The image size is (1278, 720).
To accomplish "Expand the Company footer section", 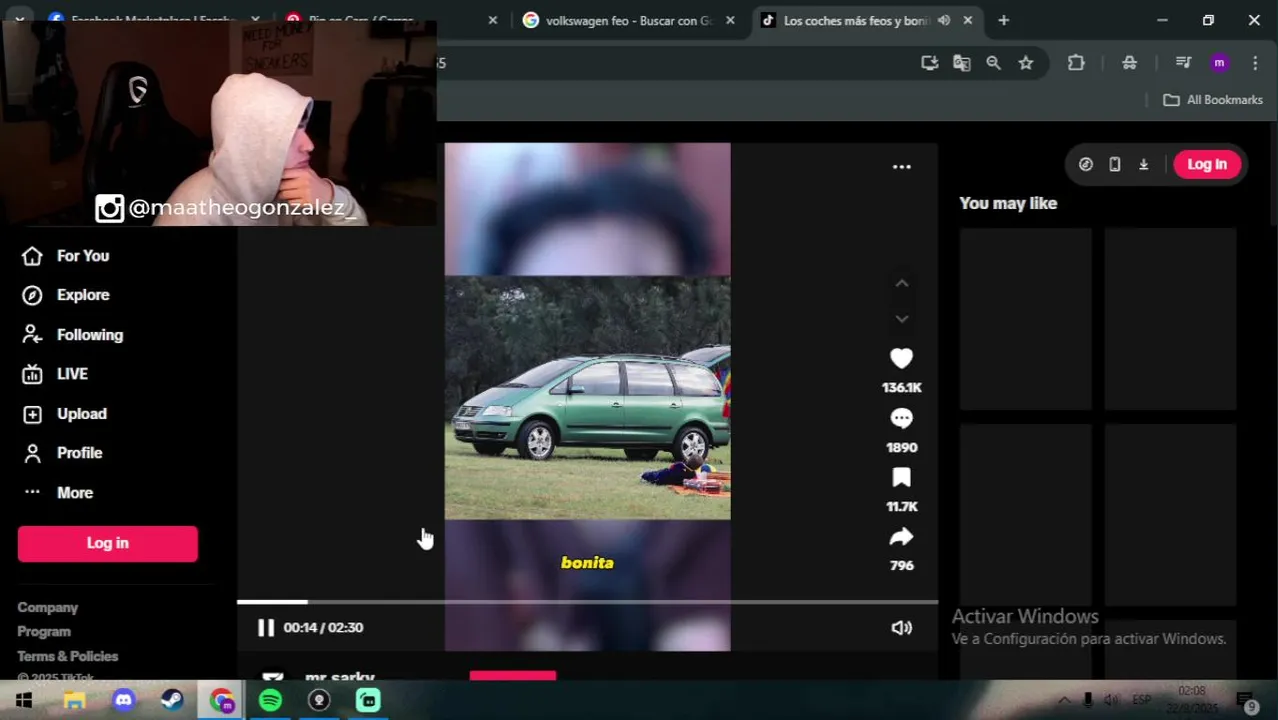I will click(47, 608).
